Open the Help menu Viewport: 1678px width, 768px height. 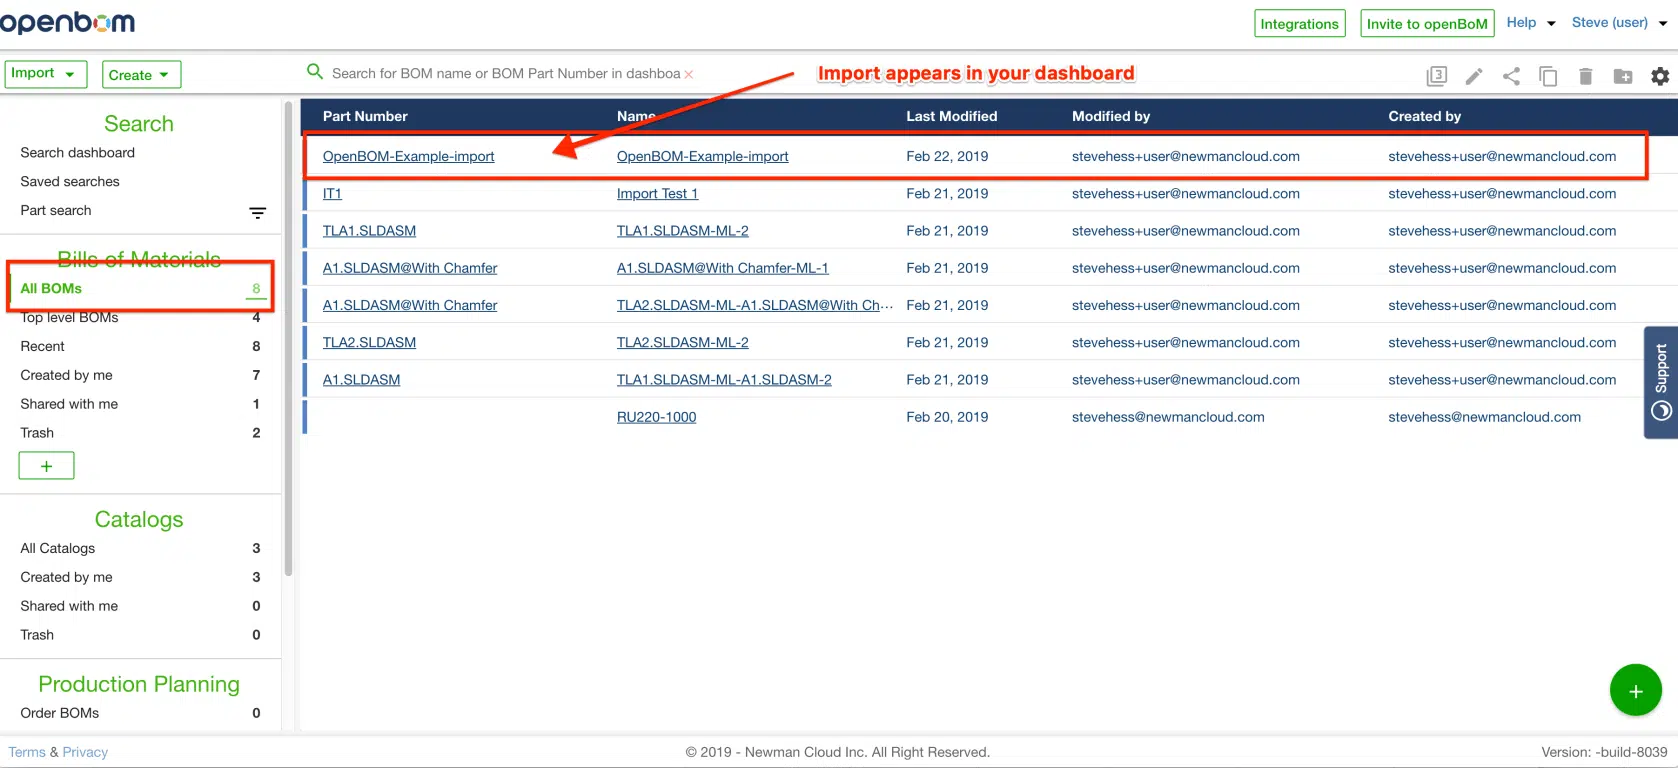pyautogui.click(x=1531, y=22)
